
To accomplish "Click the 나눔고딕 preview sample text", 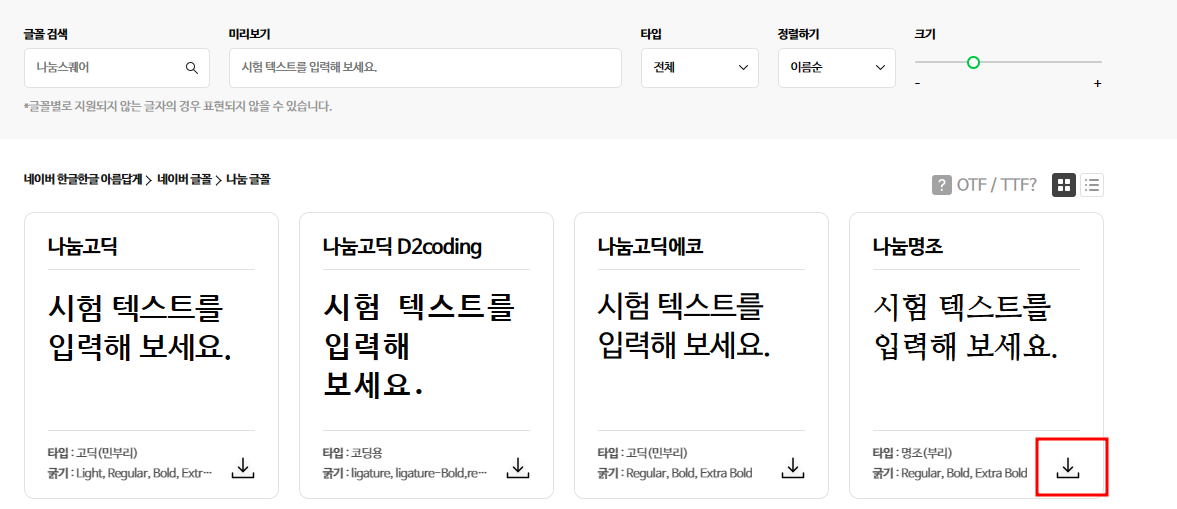I will click(x=139, y=327).
